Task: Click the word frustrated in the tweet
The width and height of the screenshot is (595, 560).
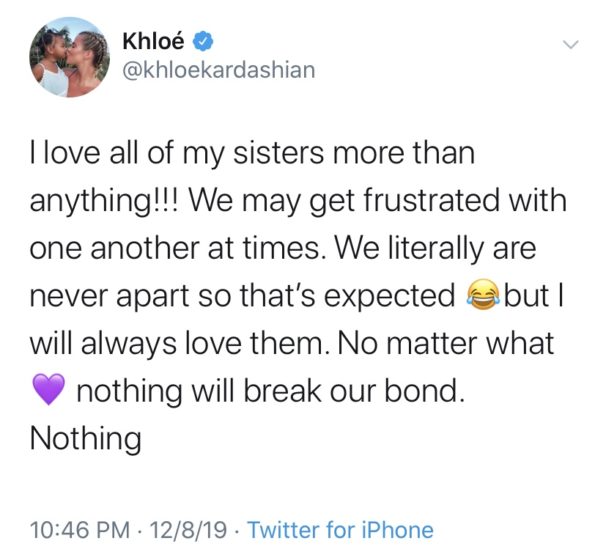Action: 431,200
